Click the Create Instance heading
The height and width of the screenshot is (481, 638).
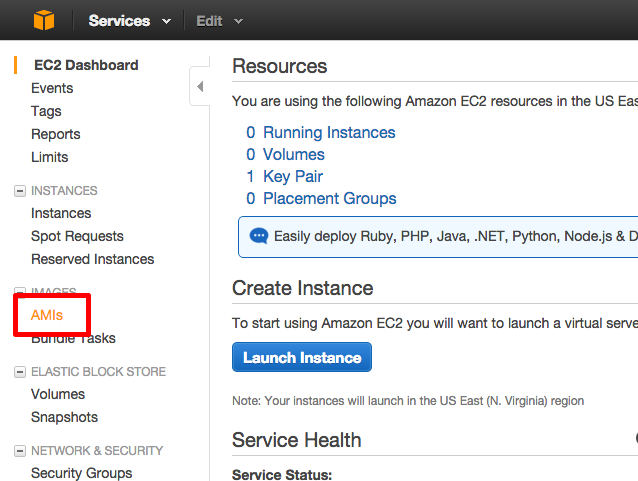coord(302,288)
